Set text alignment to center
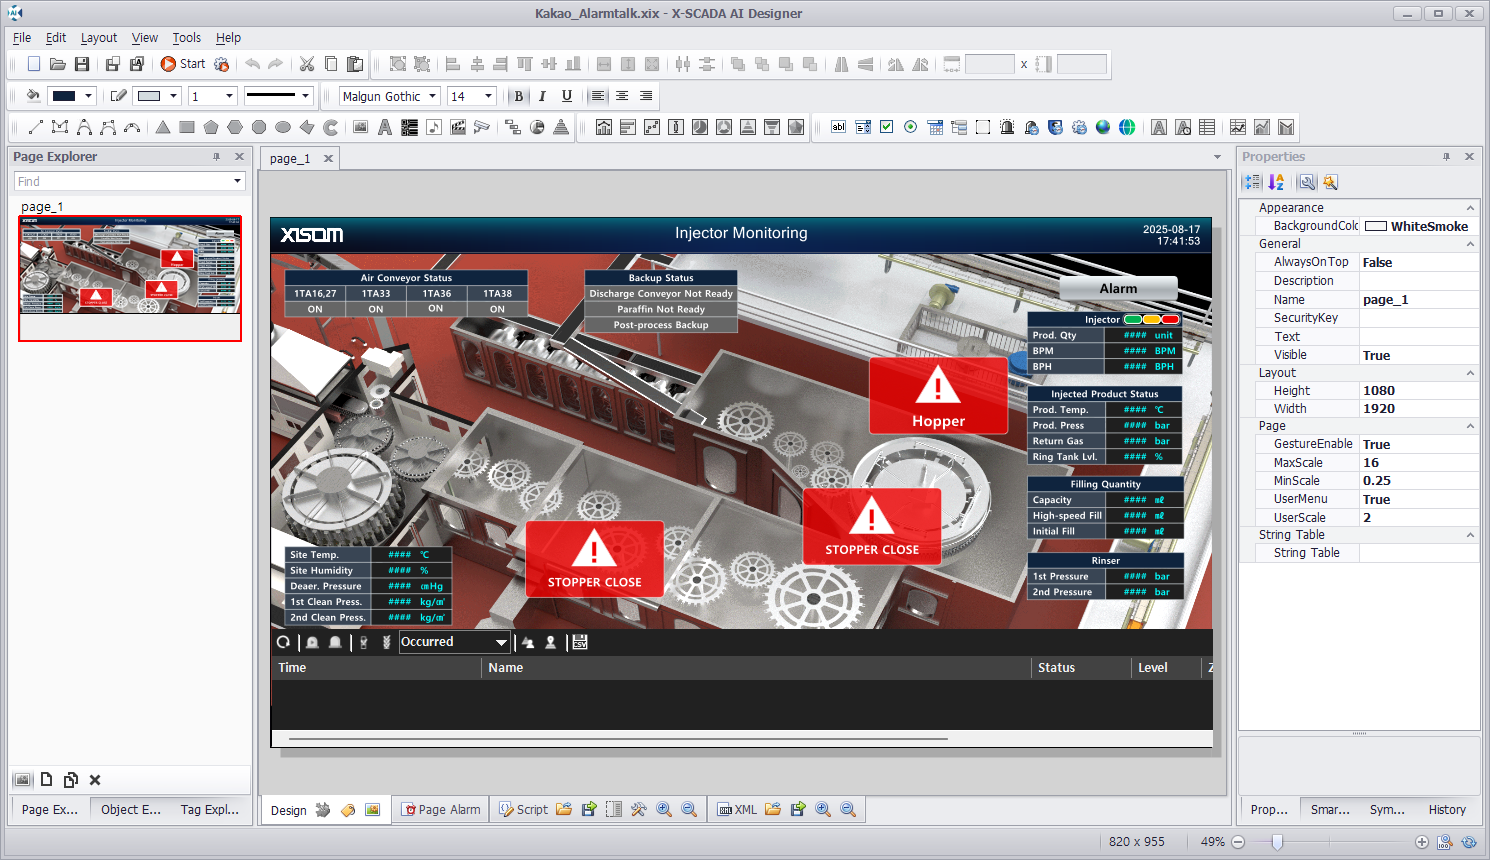This screenshot has width=1490, height=860. pyautogui.click(x=622, y=96)
